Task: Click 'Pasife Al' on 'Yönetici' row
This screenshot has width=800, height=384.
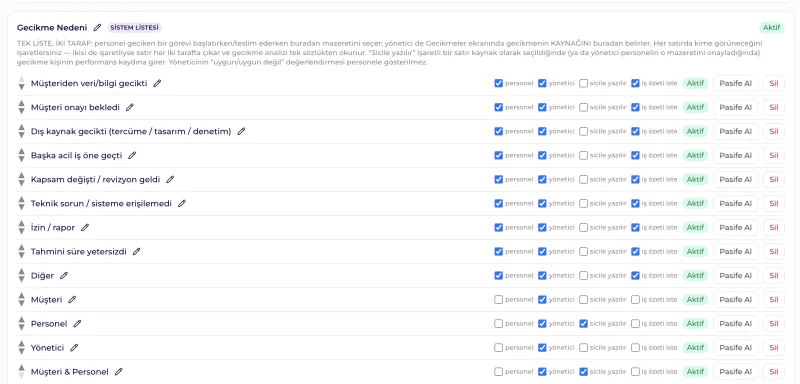Action: tap(735, 347)
